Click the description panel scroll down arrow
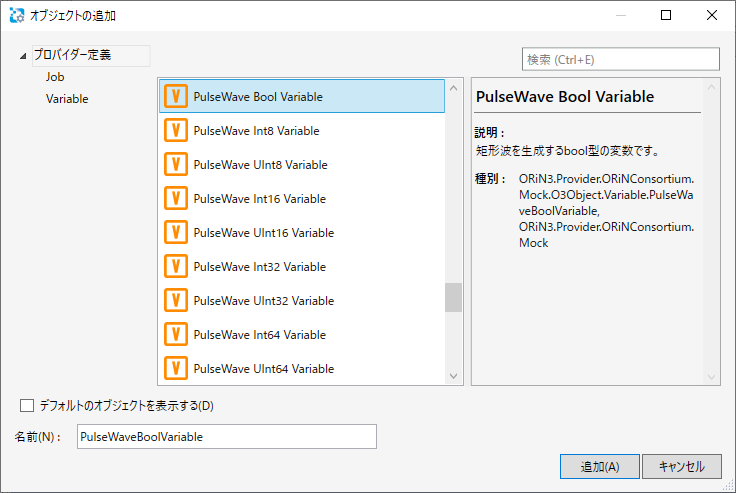 click(x=712, y=377)
